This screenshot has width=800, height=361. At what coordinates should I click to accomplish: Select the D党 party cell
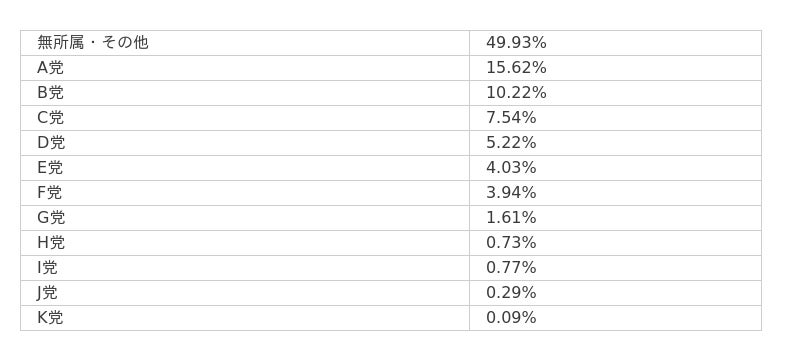pyautogui.click(x=245, y=143)
